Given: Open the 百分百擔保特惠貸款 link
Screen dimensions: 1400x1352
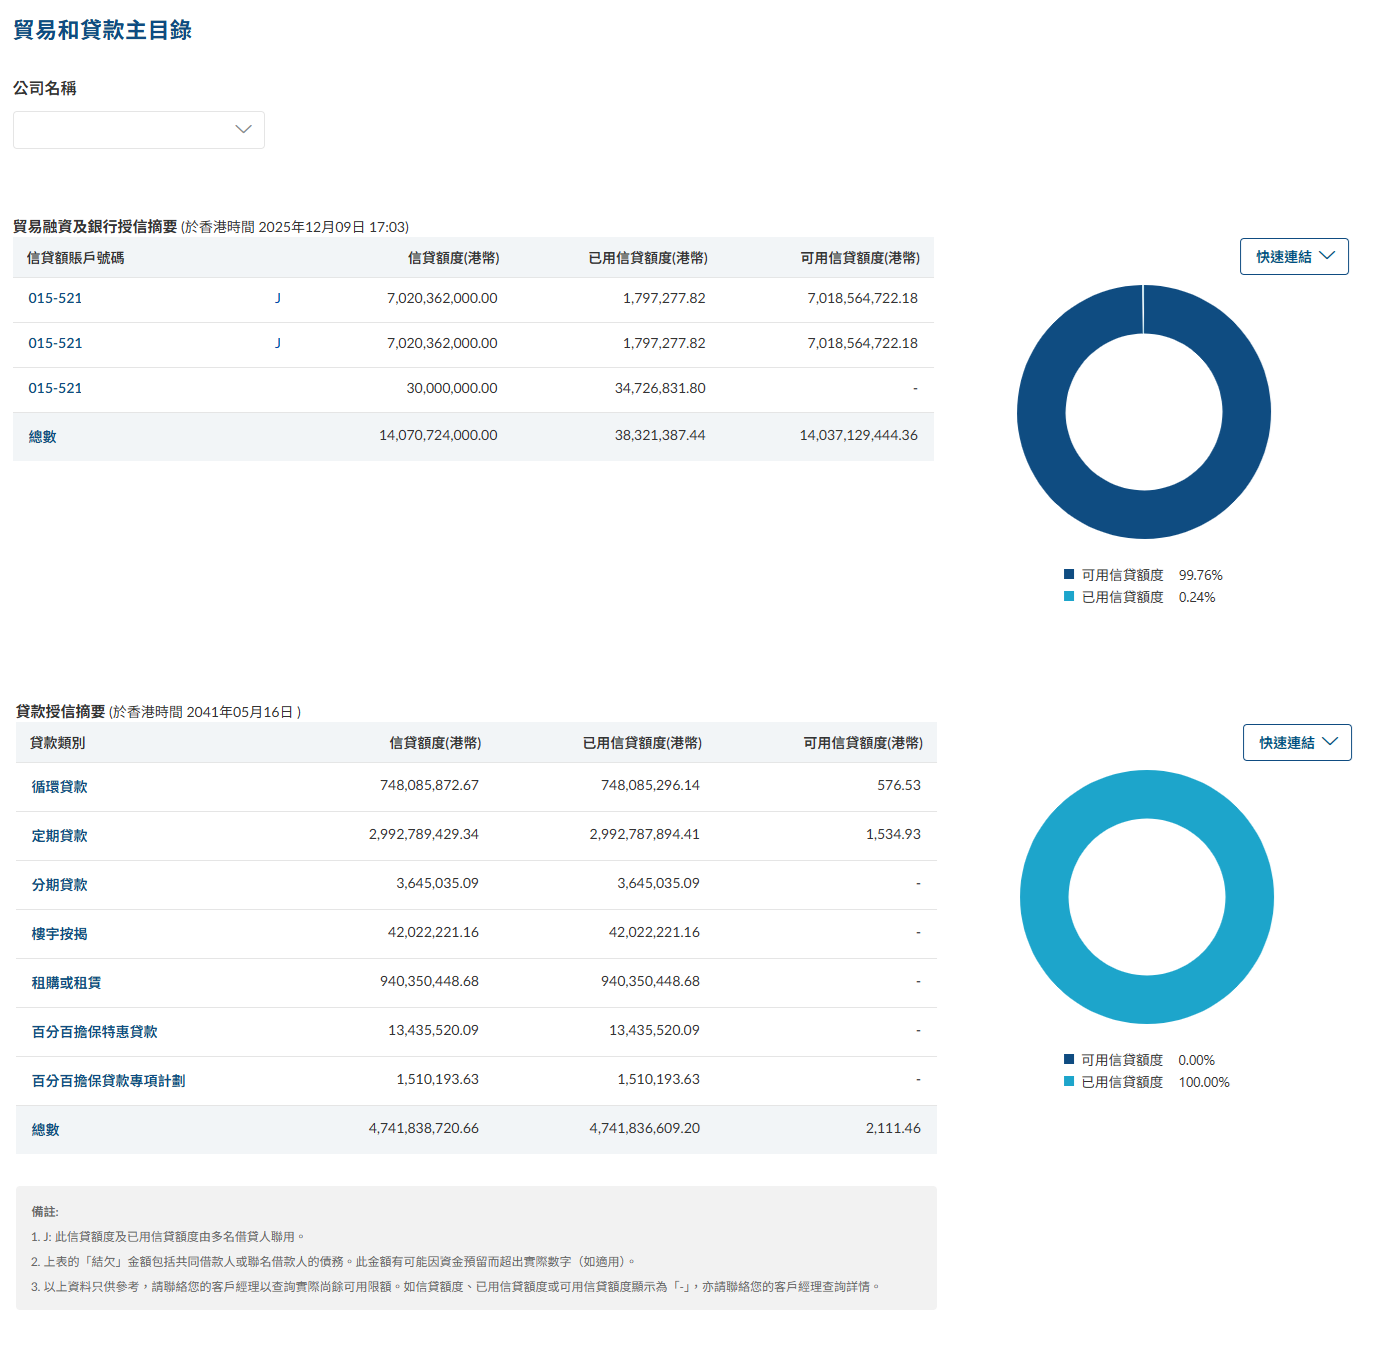Looking at the screenshot, I should click(x=94, y=1032).
